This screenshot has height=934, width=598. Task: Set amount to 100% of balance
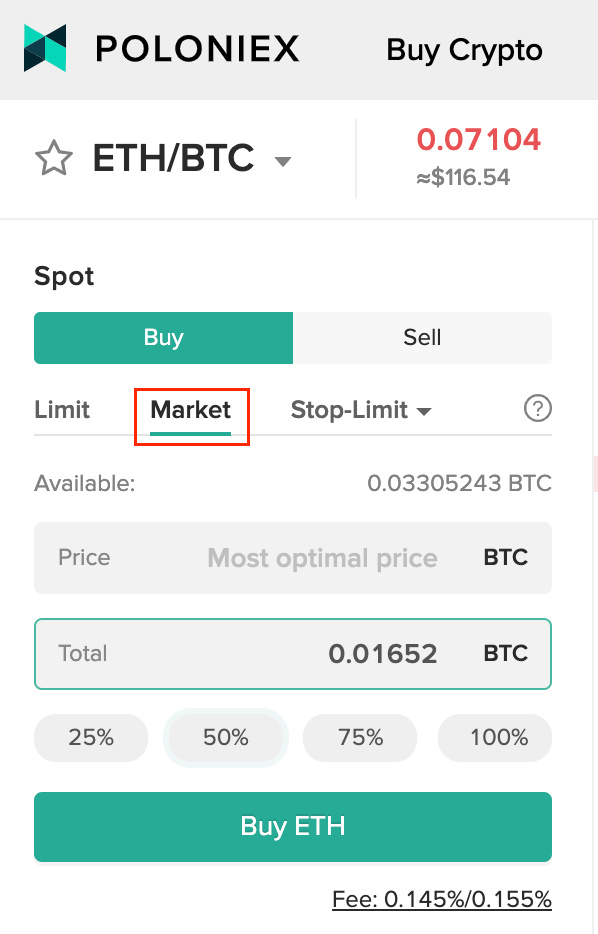pos(495,737)
